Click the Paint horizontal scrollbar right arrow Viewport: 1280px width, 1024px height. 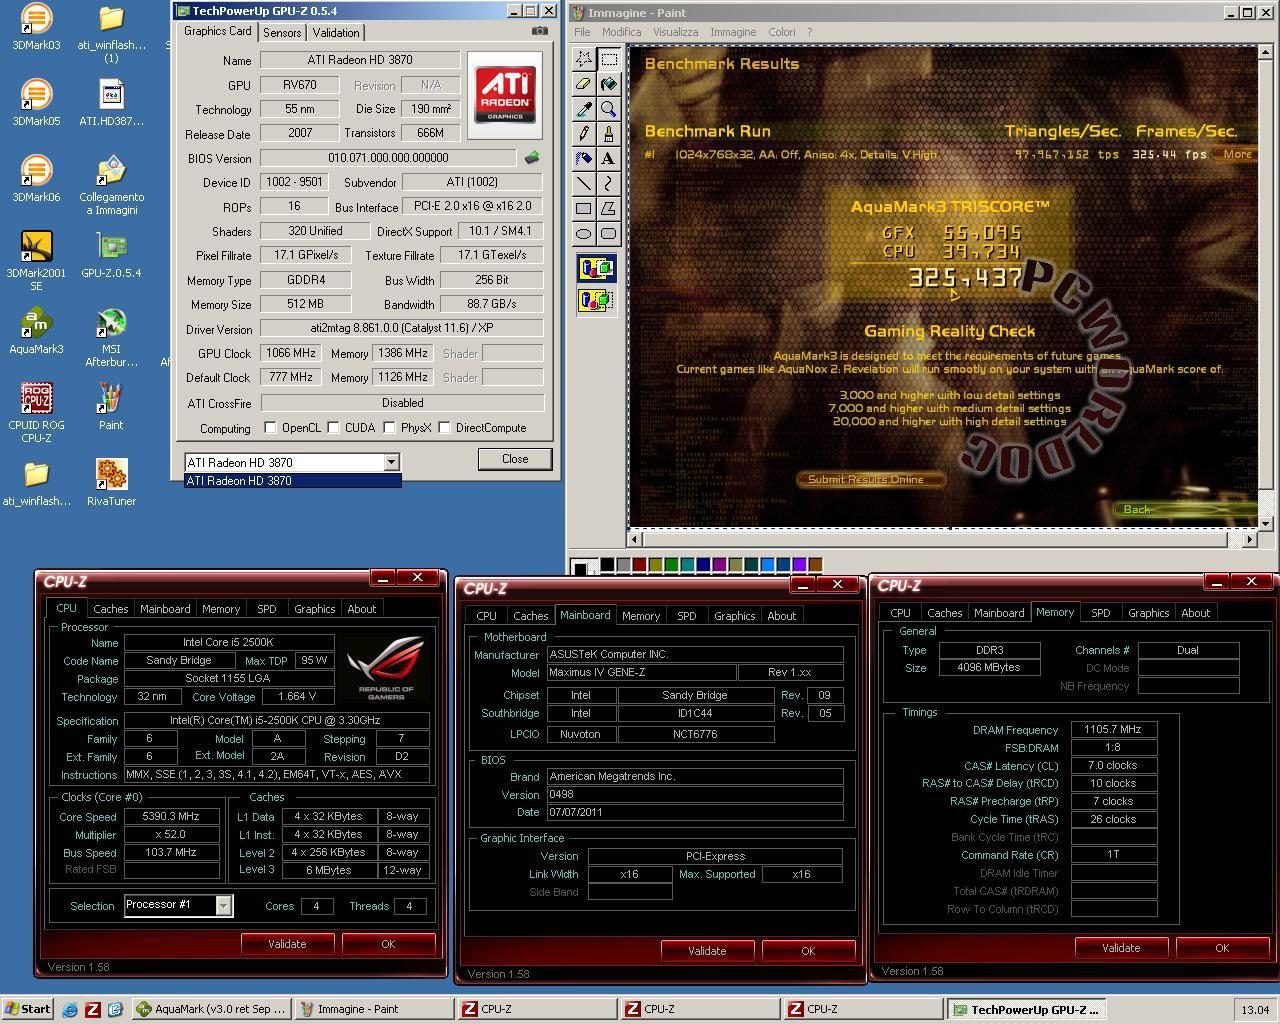coord(1249,539)
